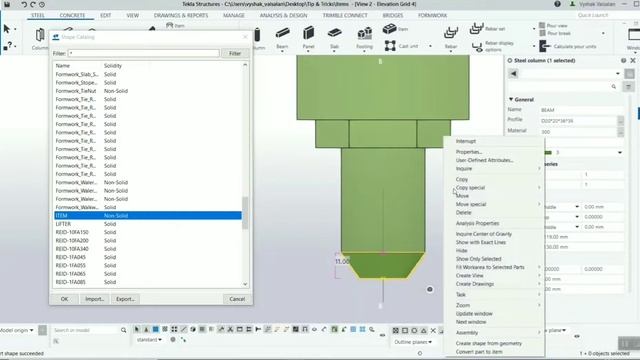
Task: Toggle the square snap switch in snapping toolbar
Action: 405,330
